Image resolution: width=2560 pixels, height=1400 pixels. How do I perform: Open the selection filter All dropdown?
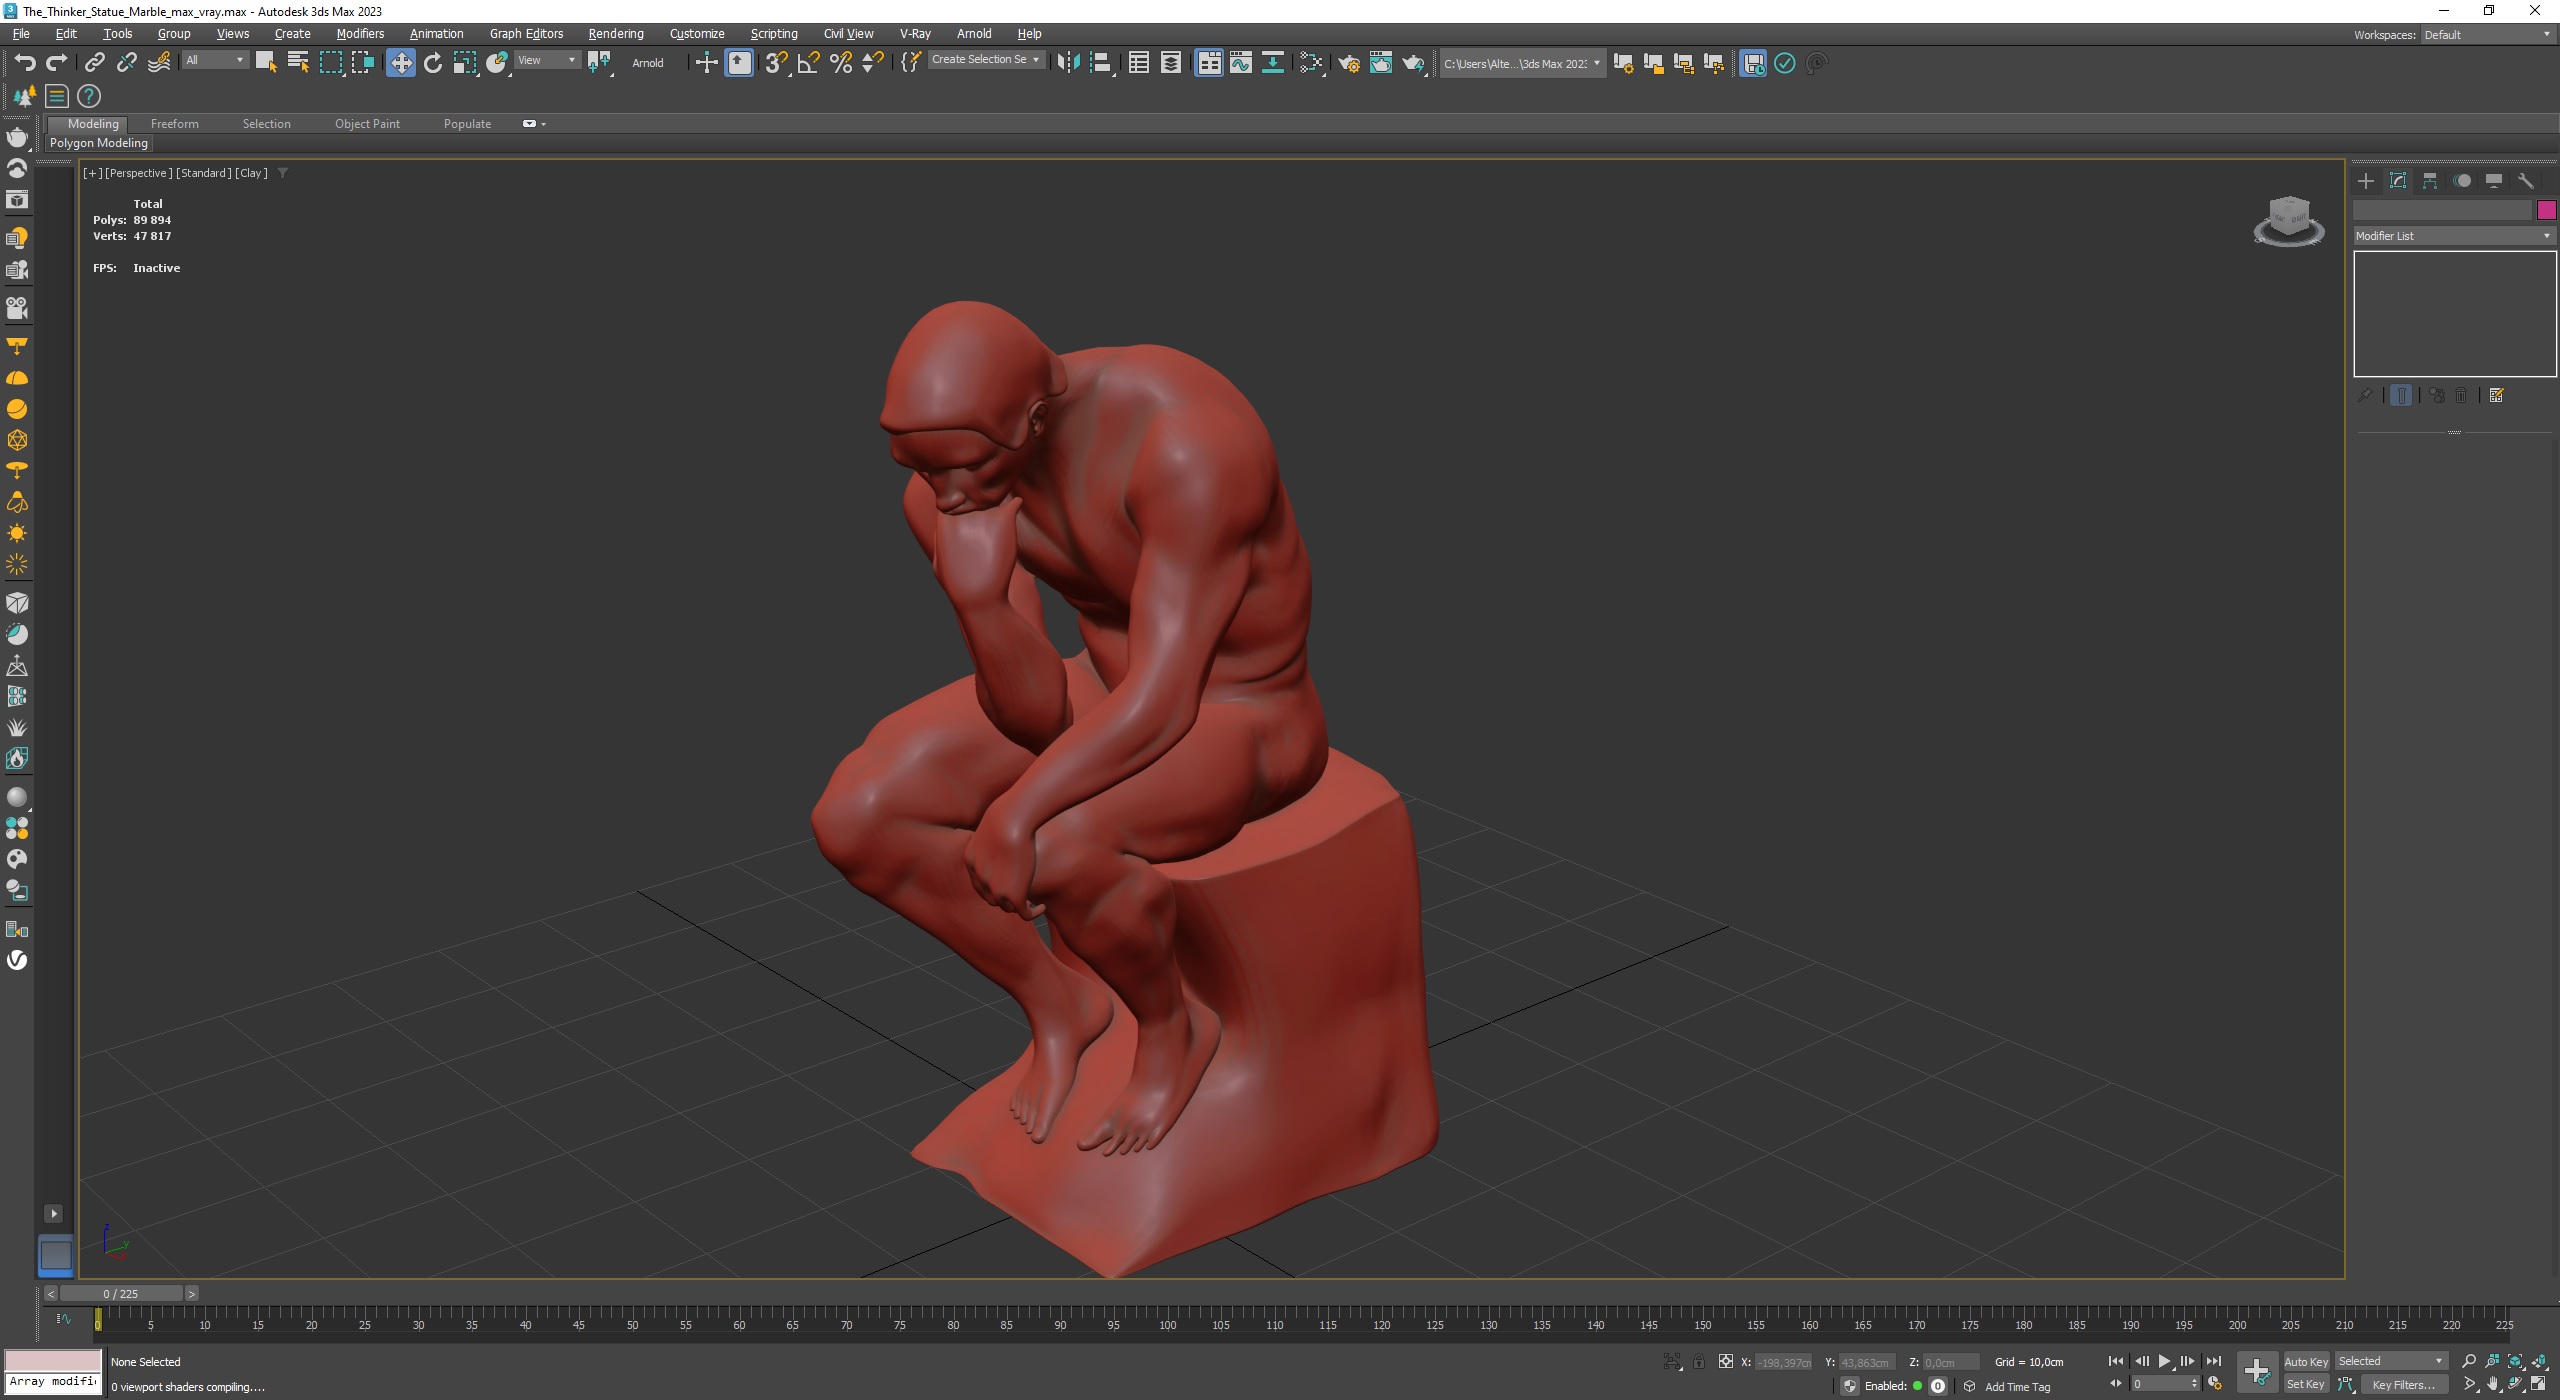pyautogui.click(x=215, y=61)
